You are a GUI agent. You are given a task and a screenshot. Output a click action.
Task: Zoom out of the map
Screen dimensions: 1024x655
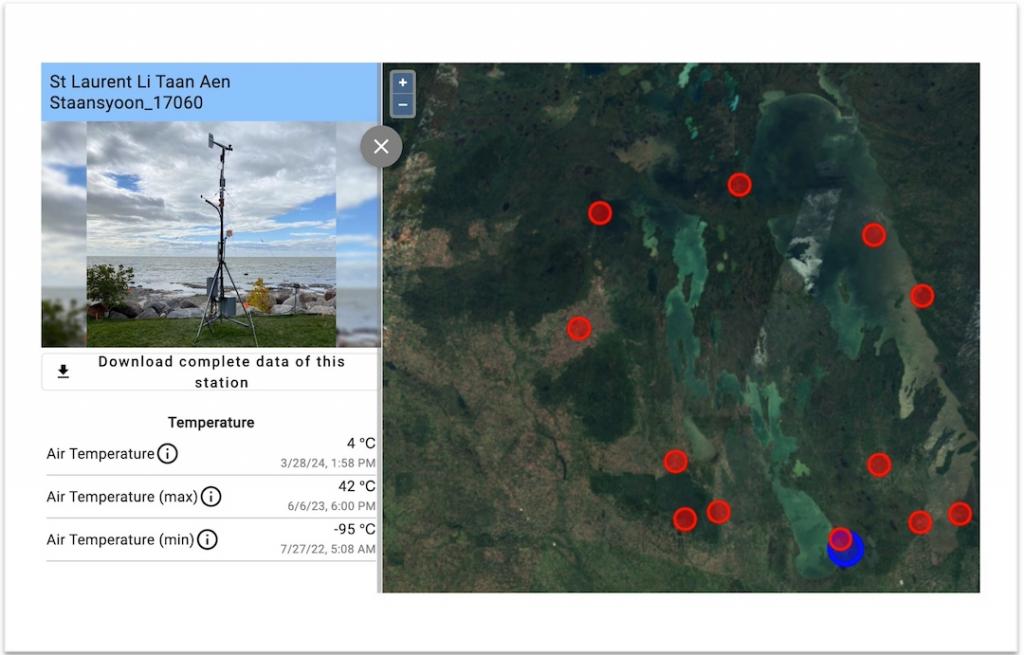pos(403,104)
